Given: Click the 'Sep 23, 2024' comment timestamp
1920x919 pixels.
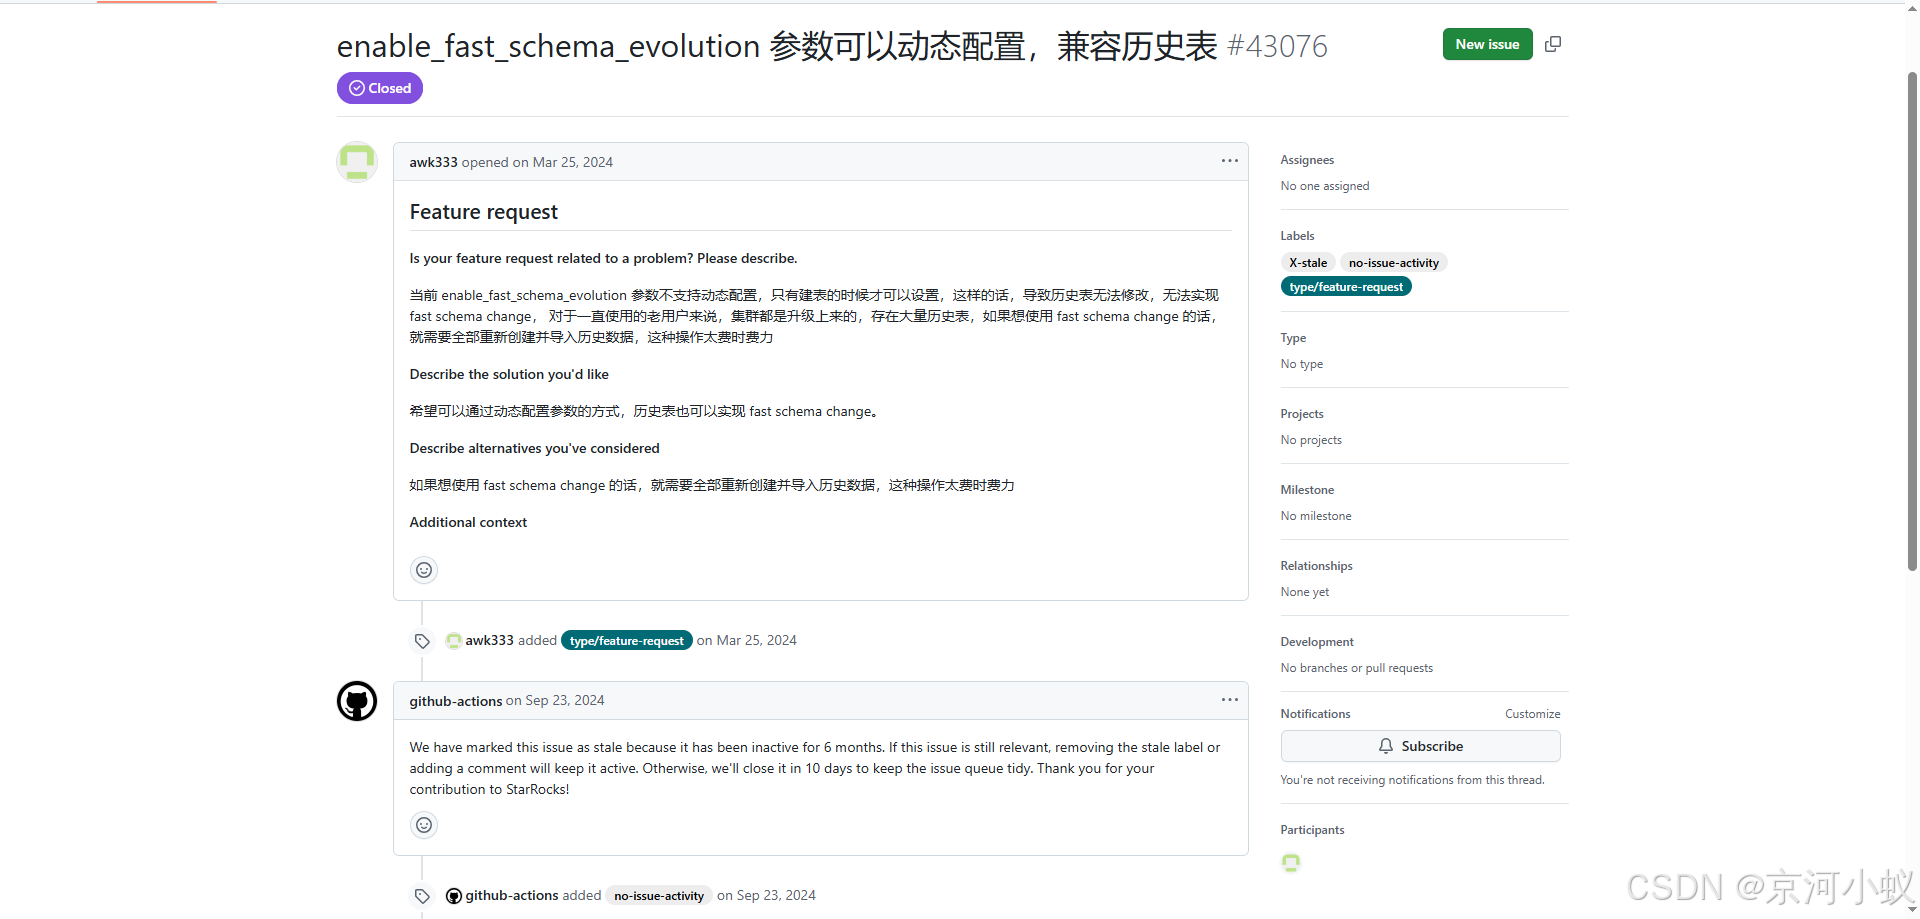Looking at the screenshot, I should [x=565, y=701].
